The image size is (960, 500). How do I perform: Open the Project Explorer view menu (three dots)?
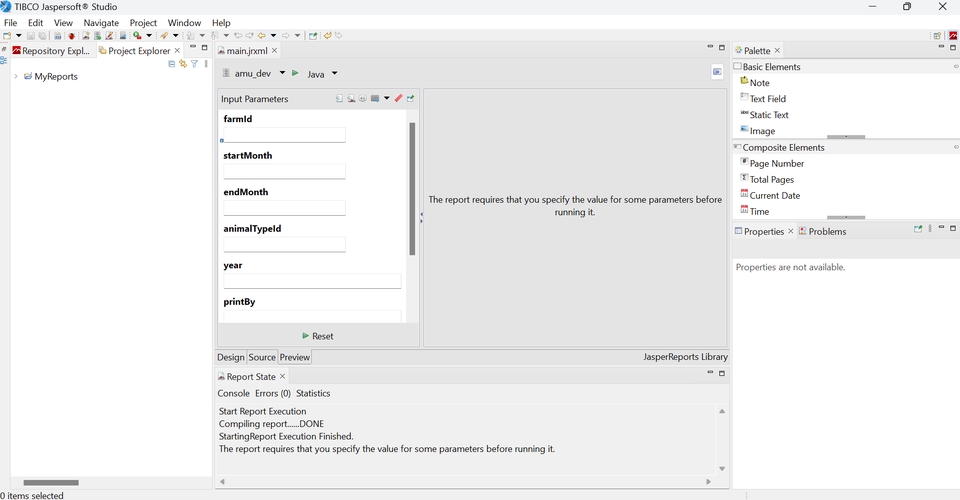(206, 64)
